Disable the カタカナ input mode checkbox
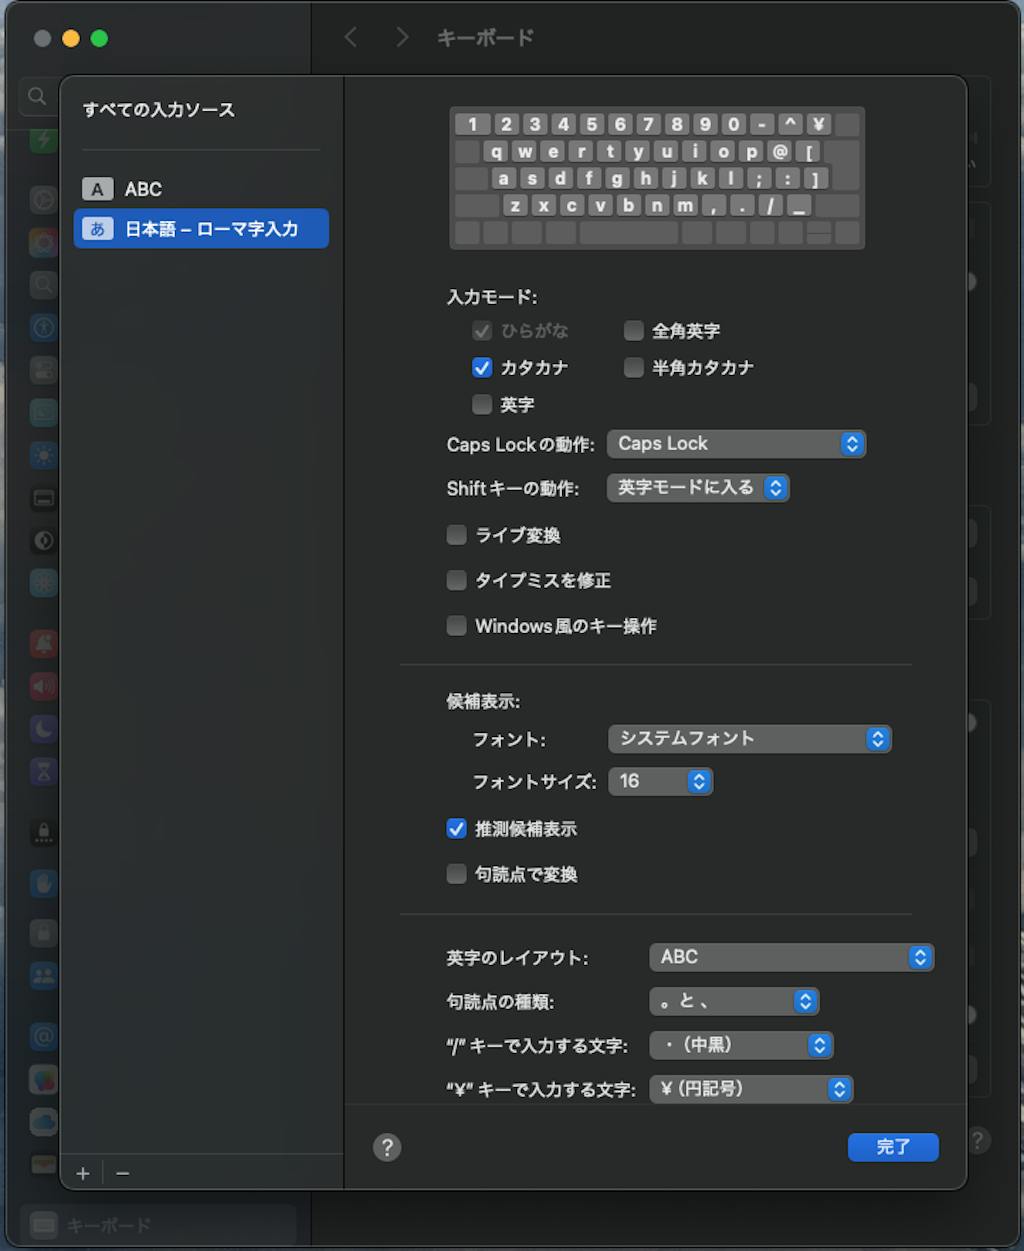Viewport: 1024px width, 1251px height. tap(482, 368)
